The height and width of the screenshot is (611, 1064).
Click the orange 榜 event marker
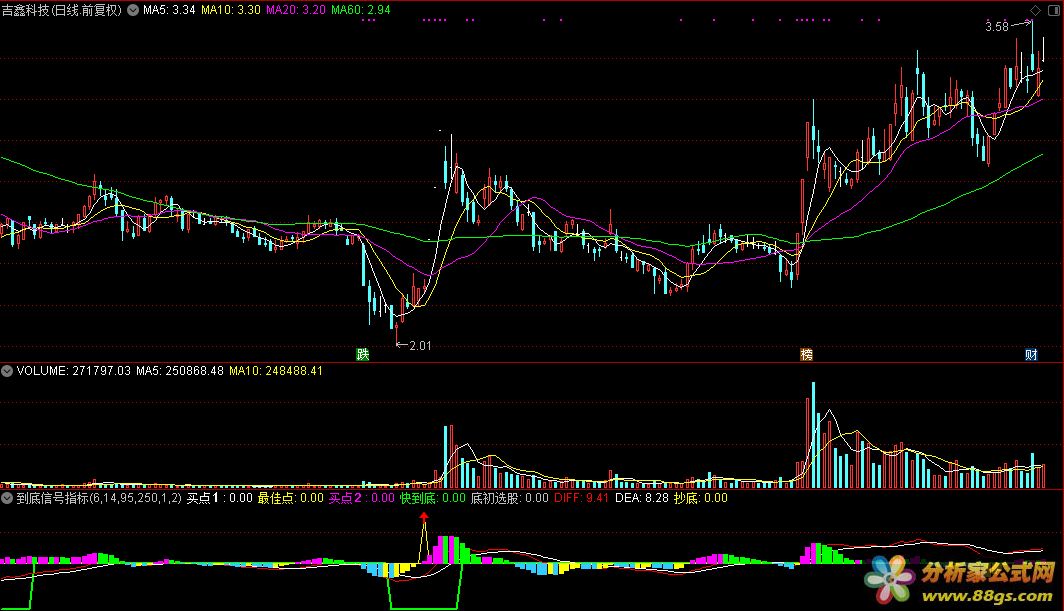point(806,354)
